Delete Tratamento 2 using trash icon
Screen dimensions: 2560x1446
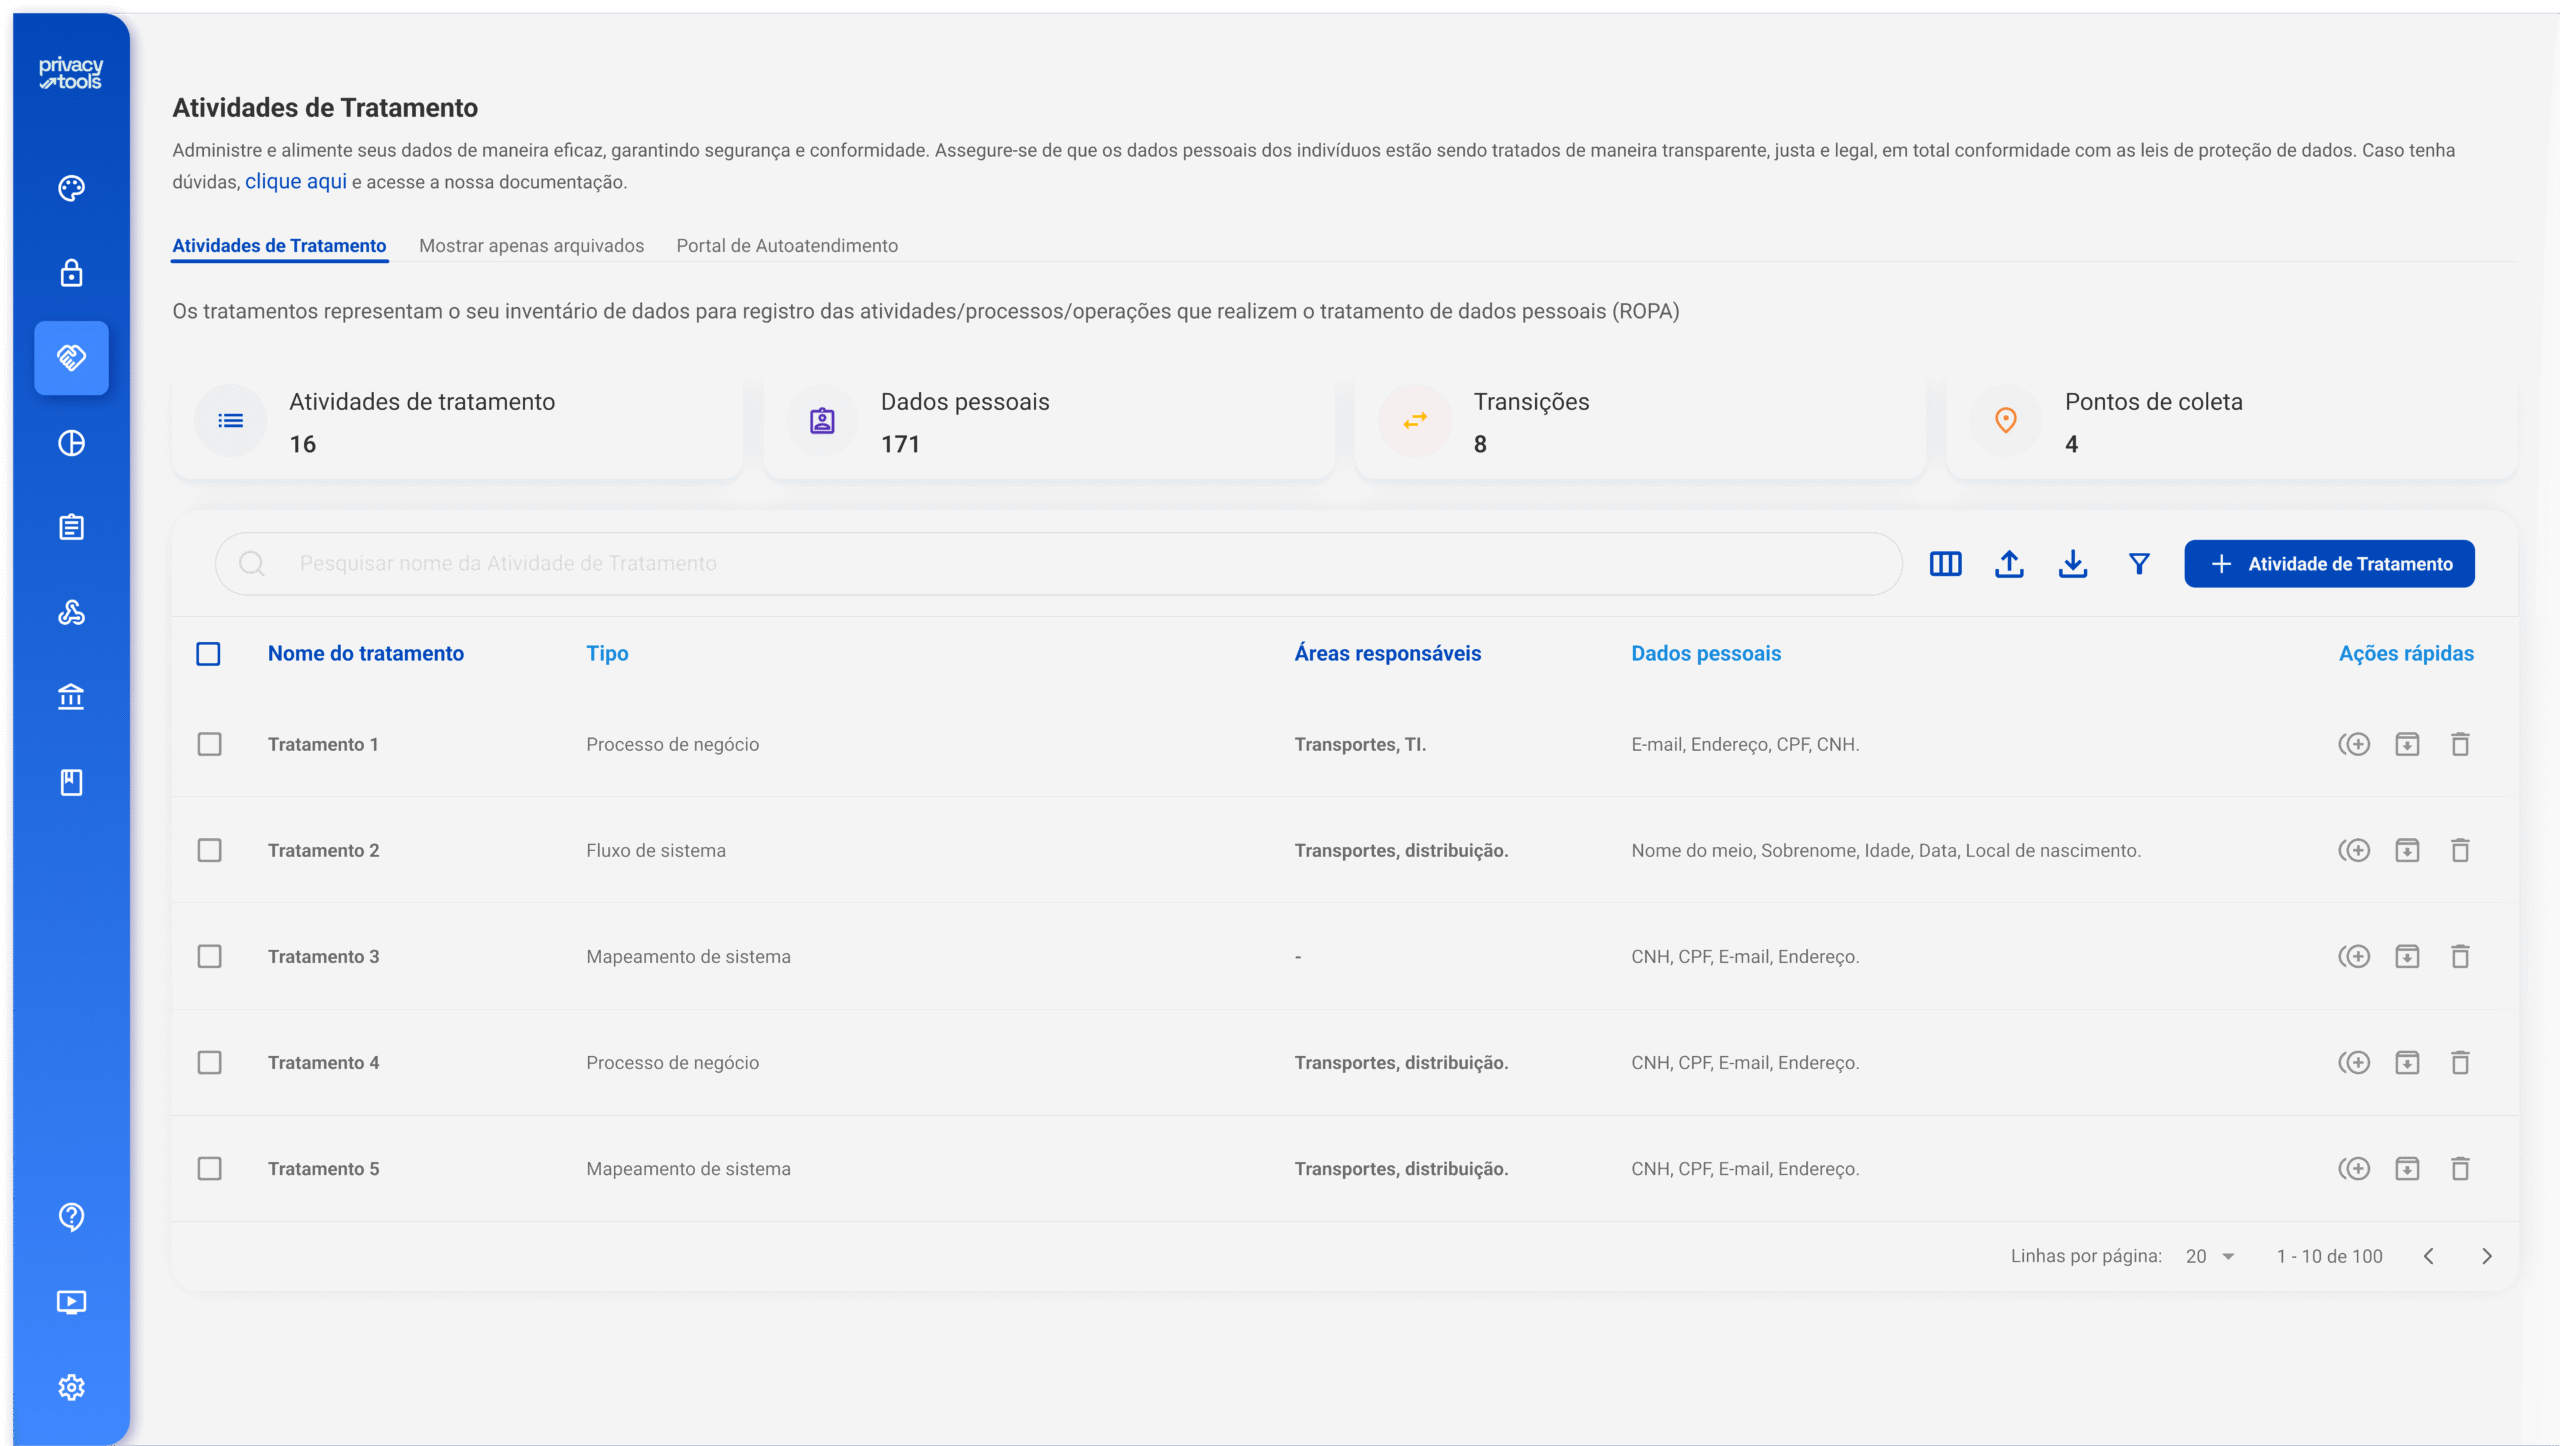(x=2460, y=850)
